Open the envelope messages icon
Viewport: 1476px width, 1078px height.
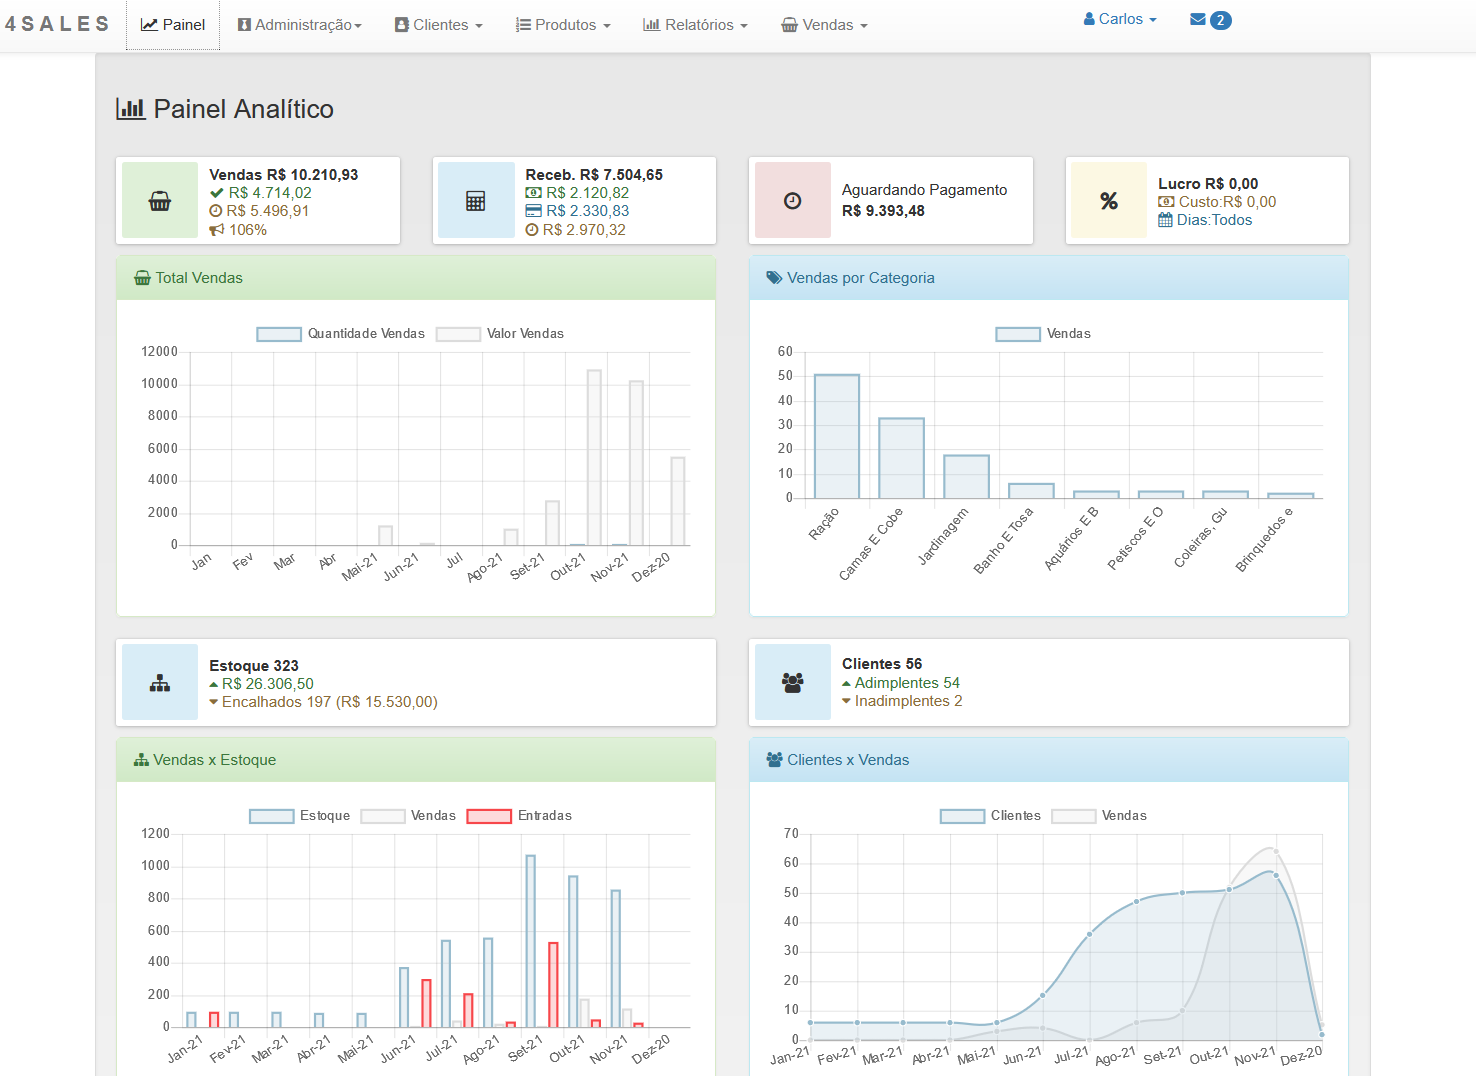pos(1198,20)
